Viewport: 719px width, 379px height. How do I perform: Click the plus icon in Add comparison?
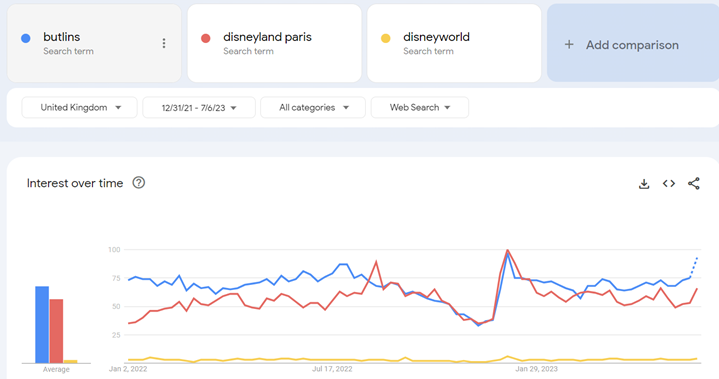(569, 44)
